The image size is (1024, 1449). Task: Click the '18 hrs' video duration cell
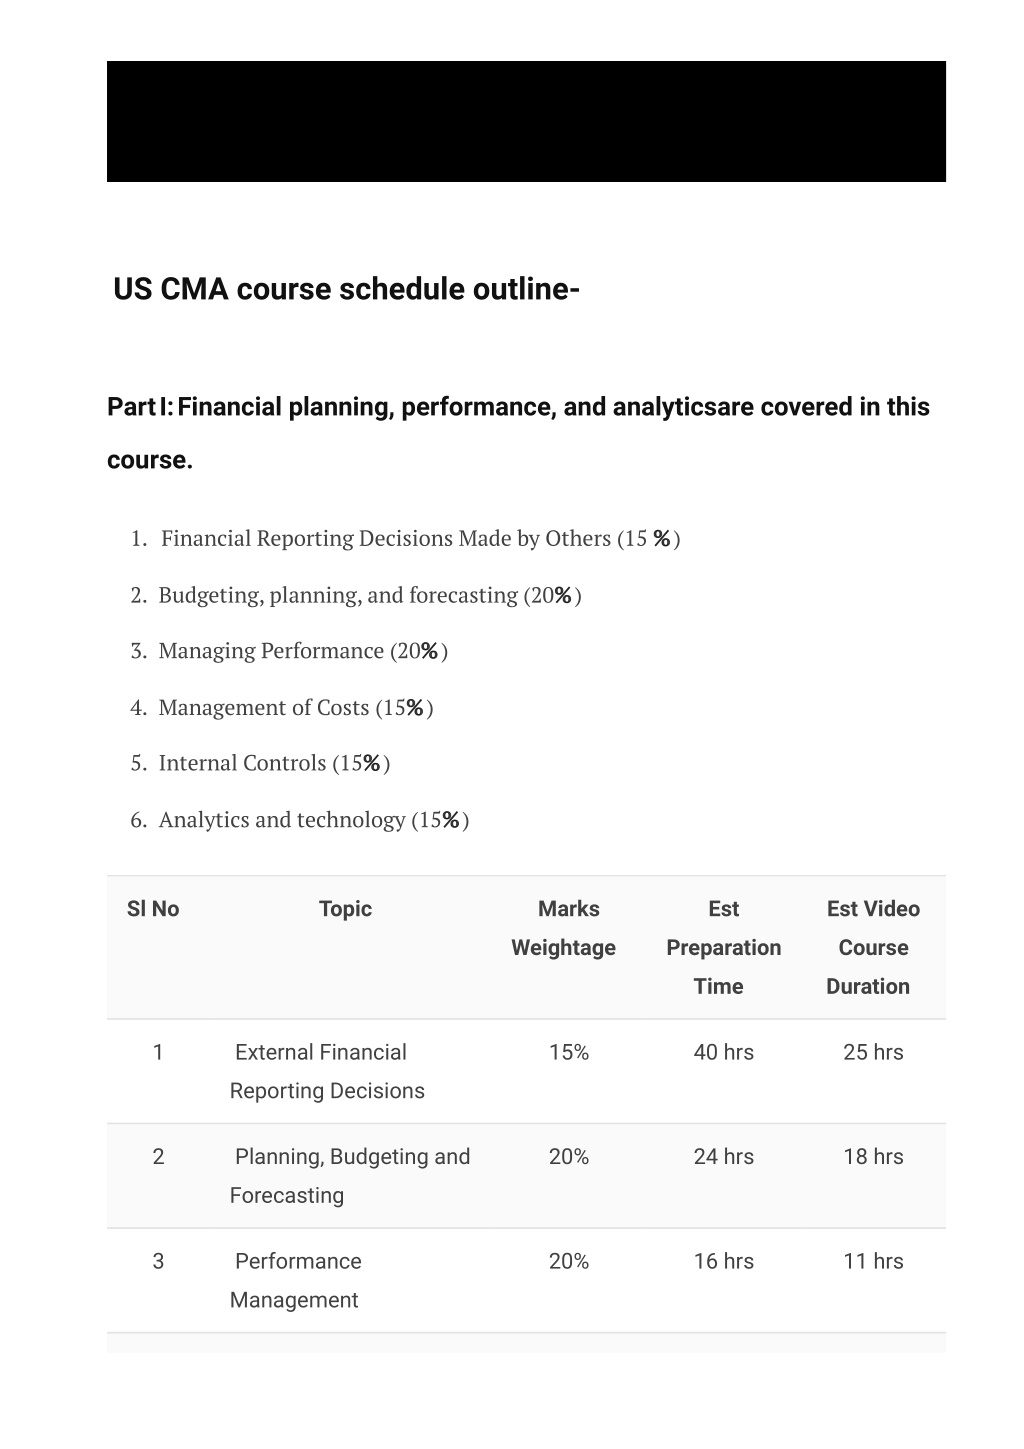click(x=873, y=1157)
